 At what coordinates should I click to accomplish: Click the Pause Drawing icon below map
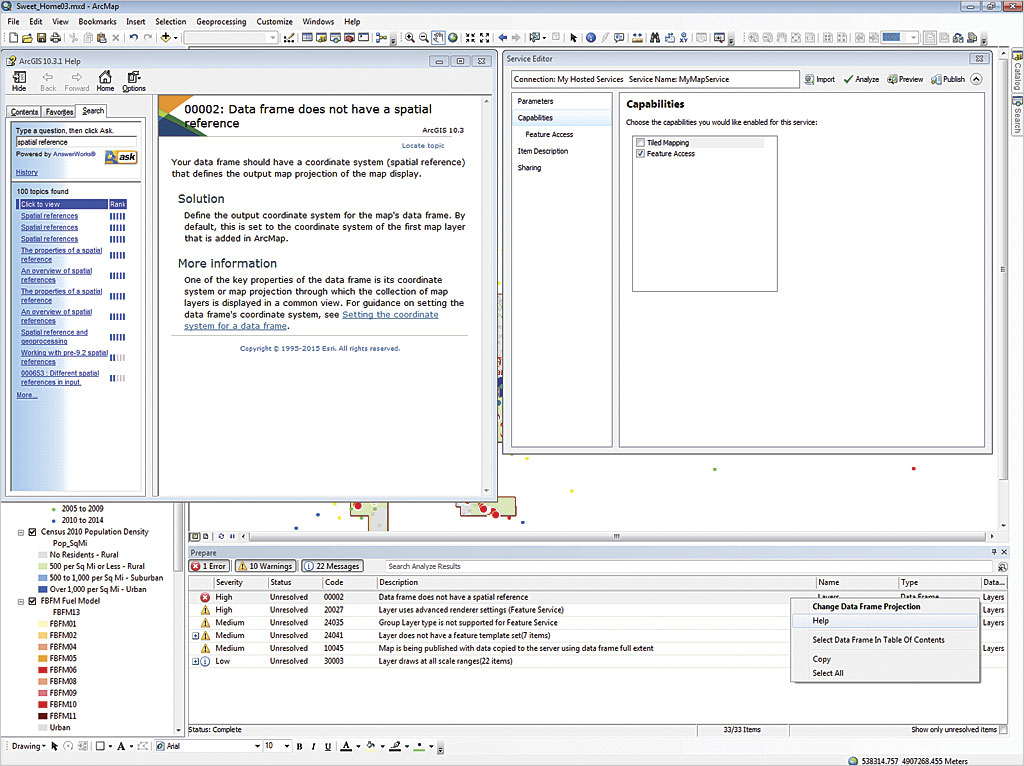pos(232,536)
